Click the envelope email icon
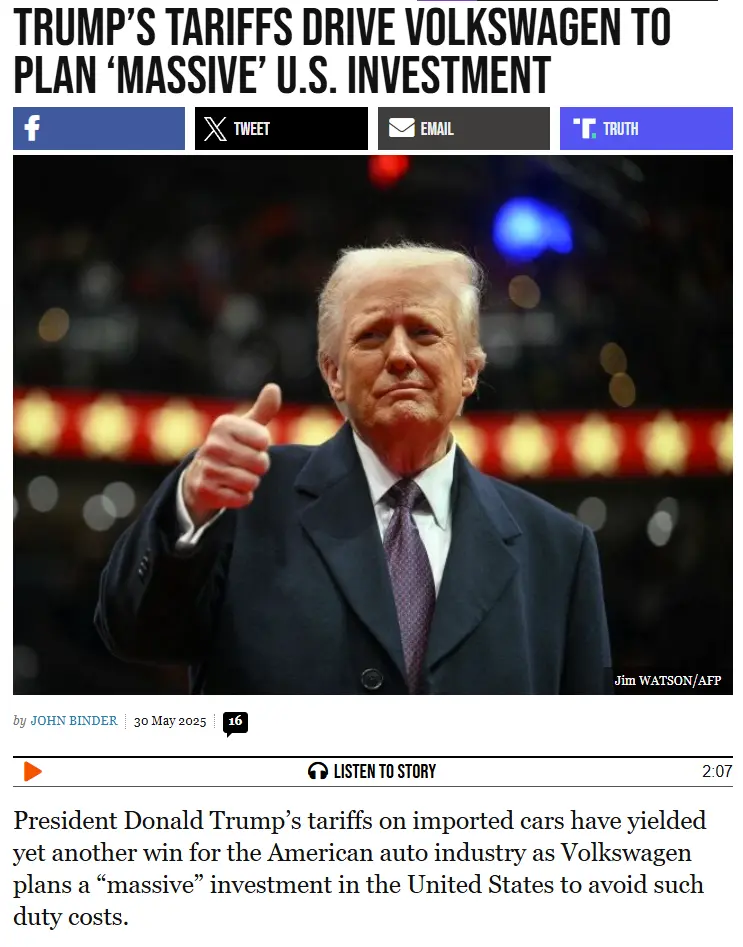743x947 pixels. tap(401, 128)
